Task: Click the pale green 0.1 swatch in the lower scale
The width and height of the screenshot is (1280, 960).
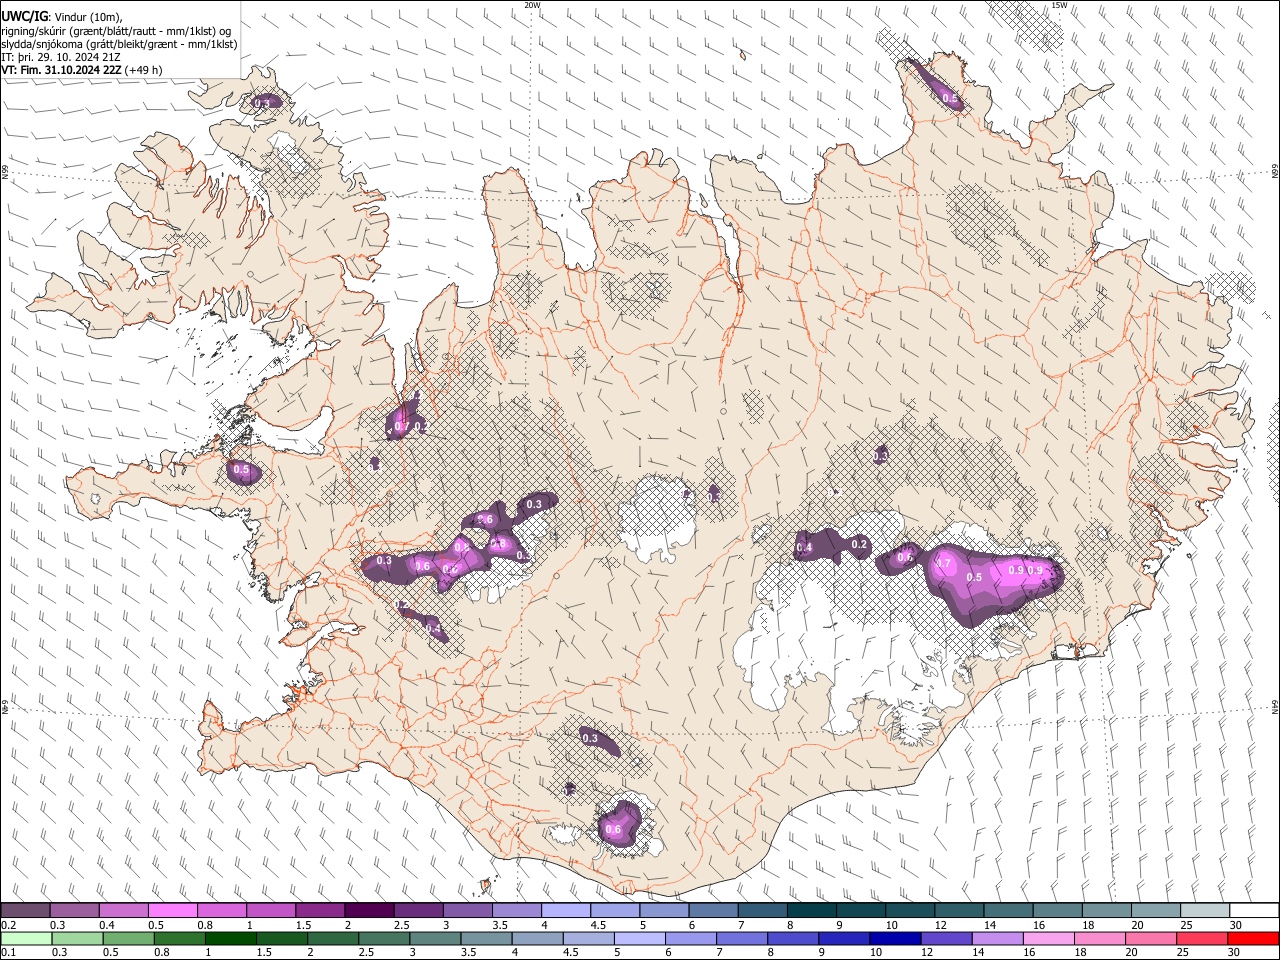Action: [25, 939]
